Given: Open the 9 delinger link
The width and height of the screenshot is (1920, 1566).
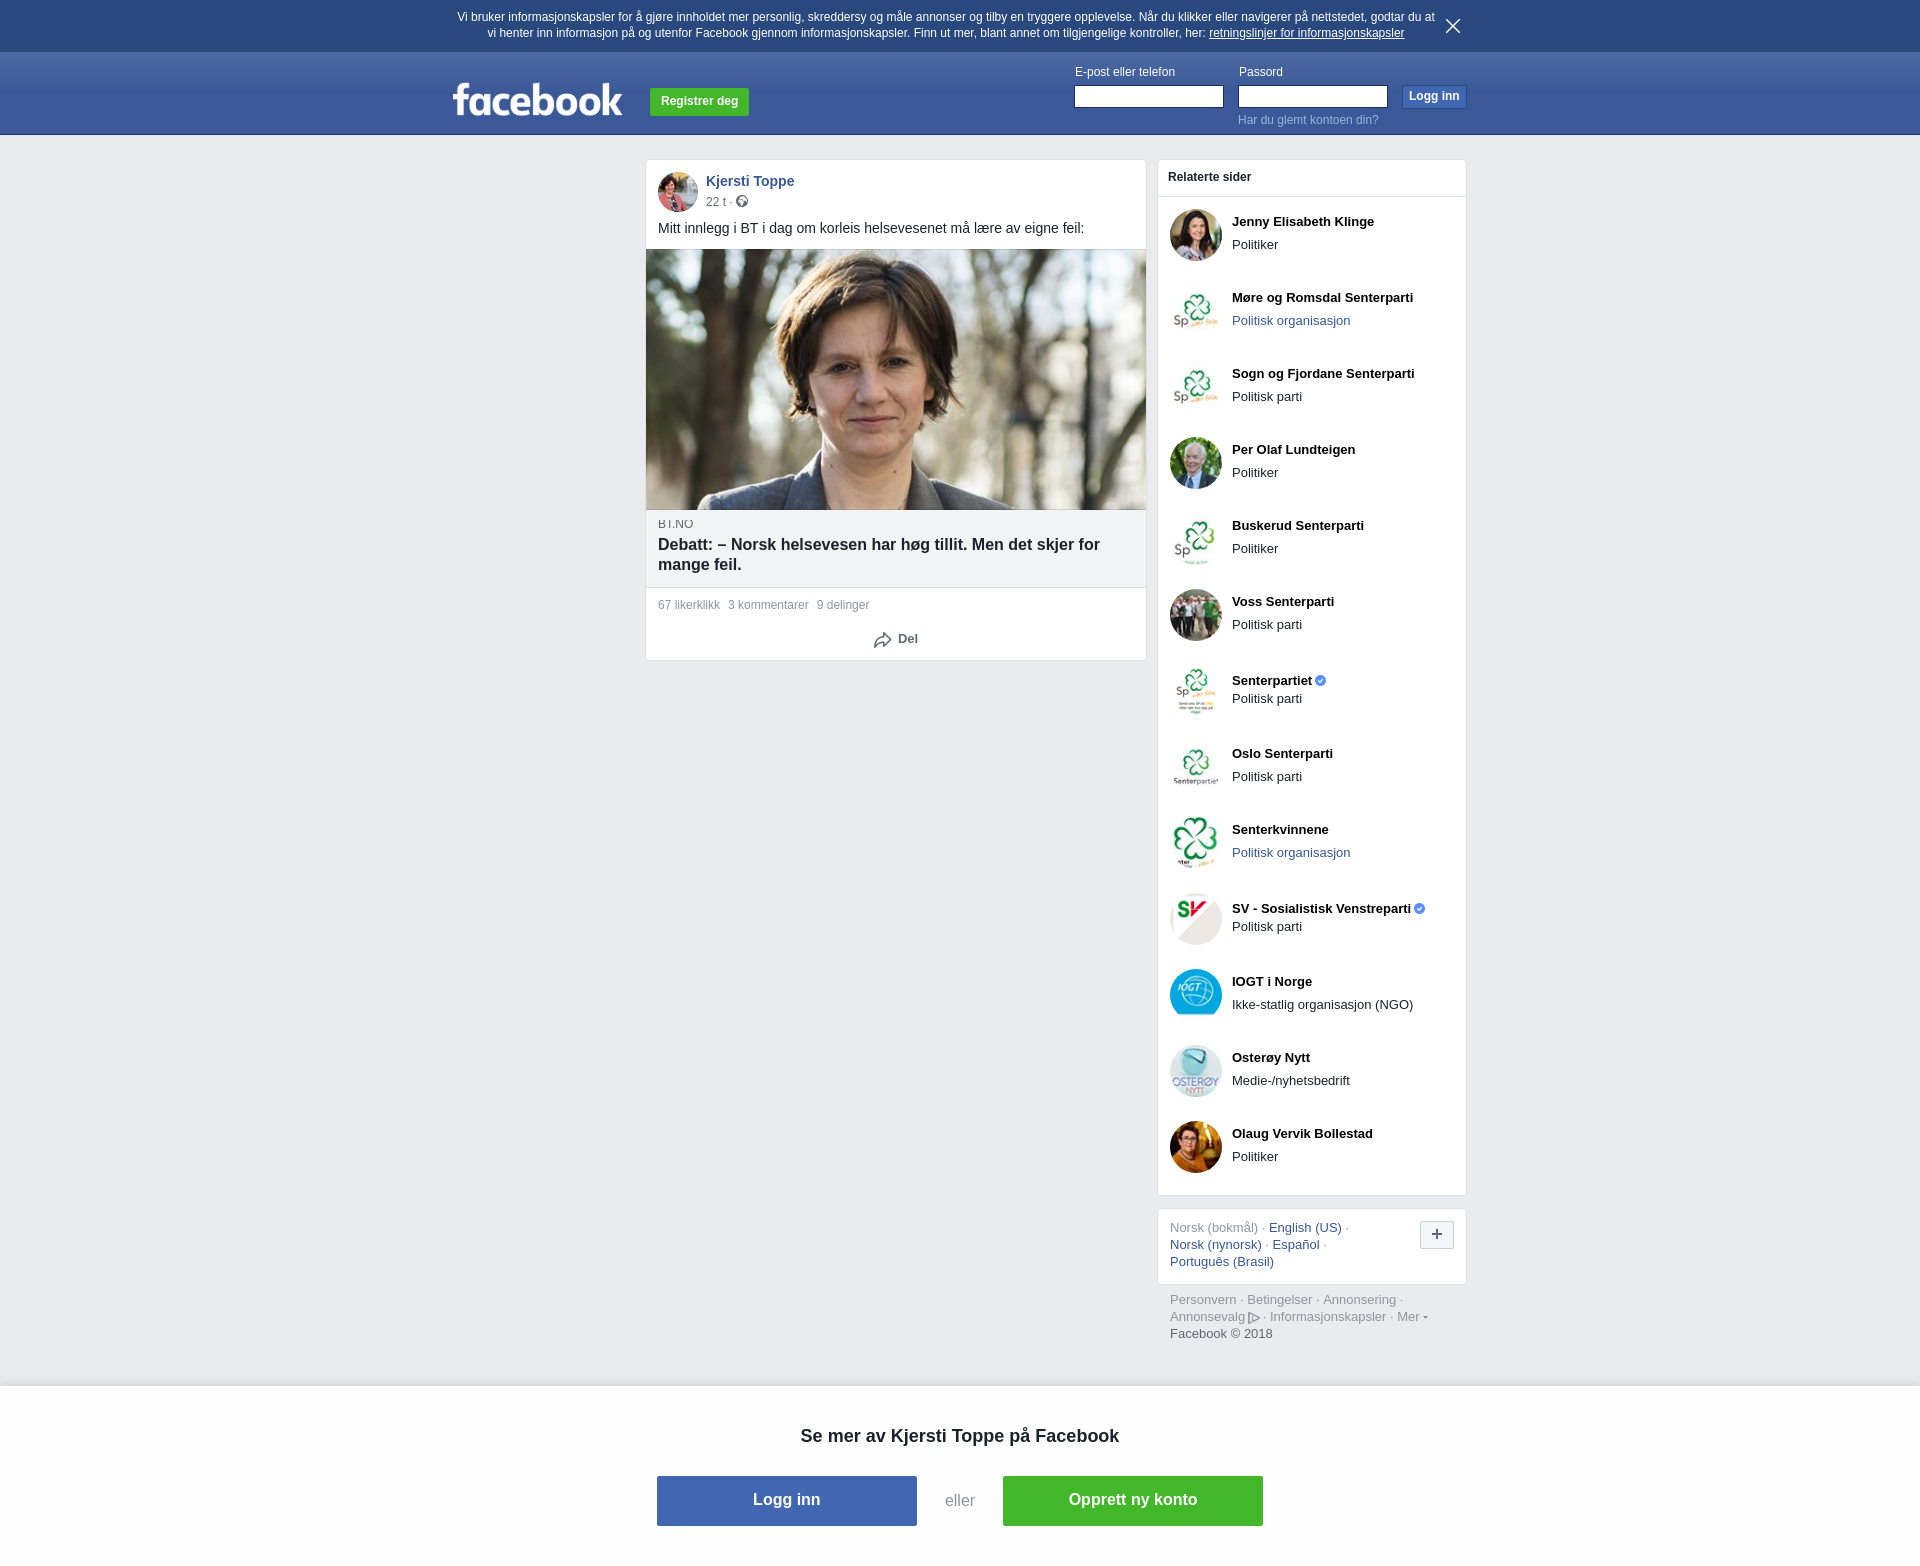Looking at the screenshot, I should click(843, 605).
